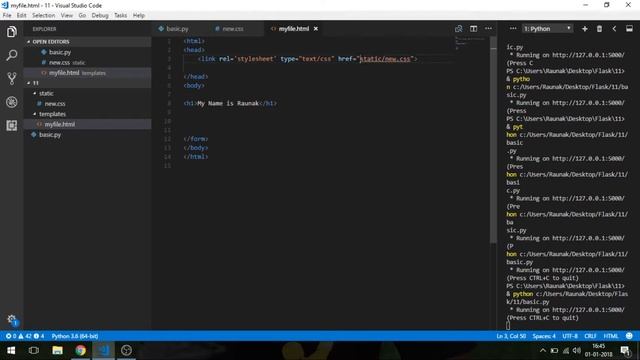Collapse the OPEN EDITORS section
640x360 pixels.
point(88,42)
